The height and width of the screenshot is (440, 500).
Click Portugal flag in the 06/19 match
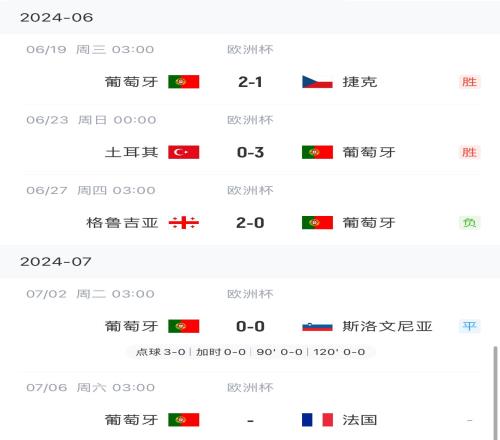coord(184,82)
